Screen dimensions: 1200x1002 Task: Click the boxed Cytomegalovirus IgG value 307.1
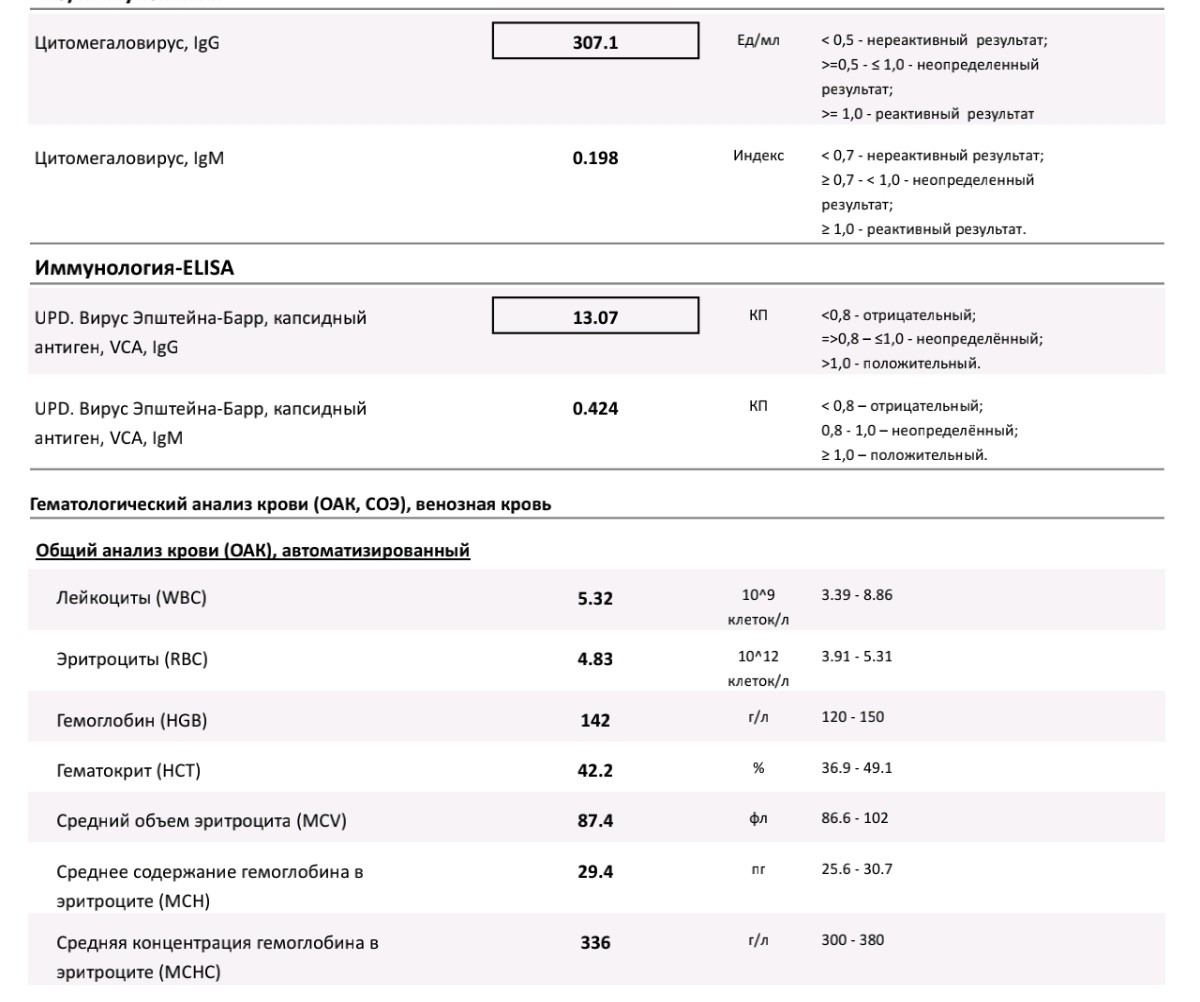click(595, 43)
